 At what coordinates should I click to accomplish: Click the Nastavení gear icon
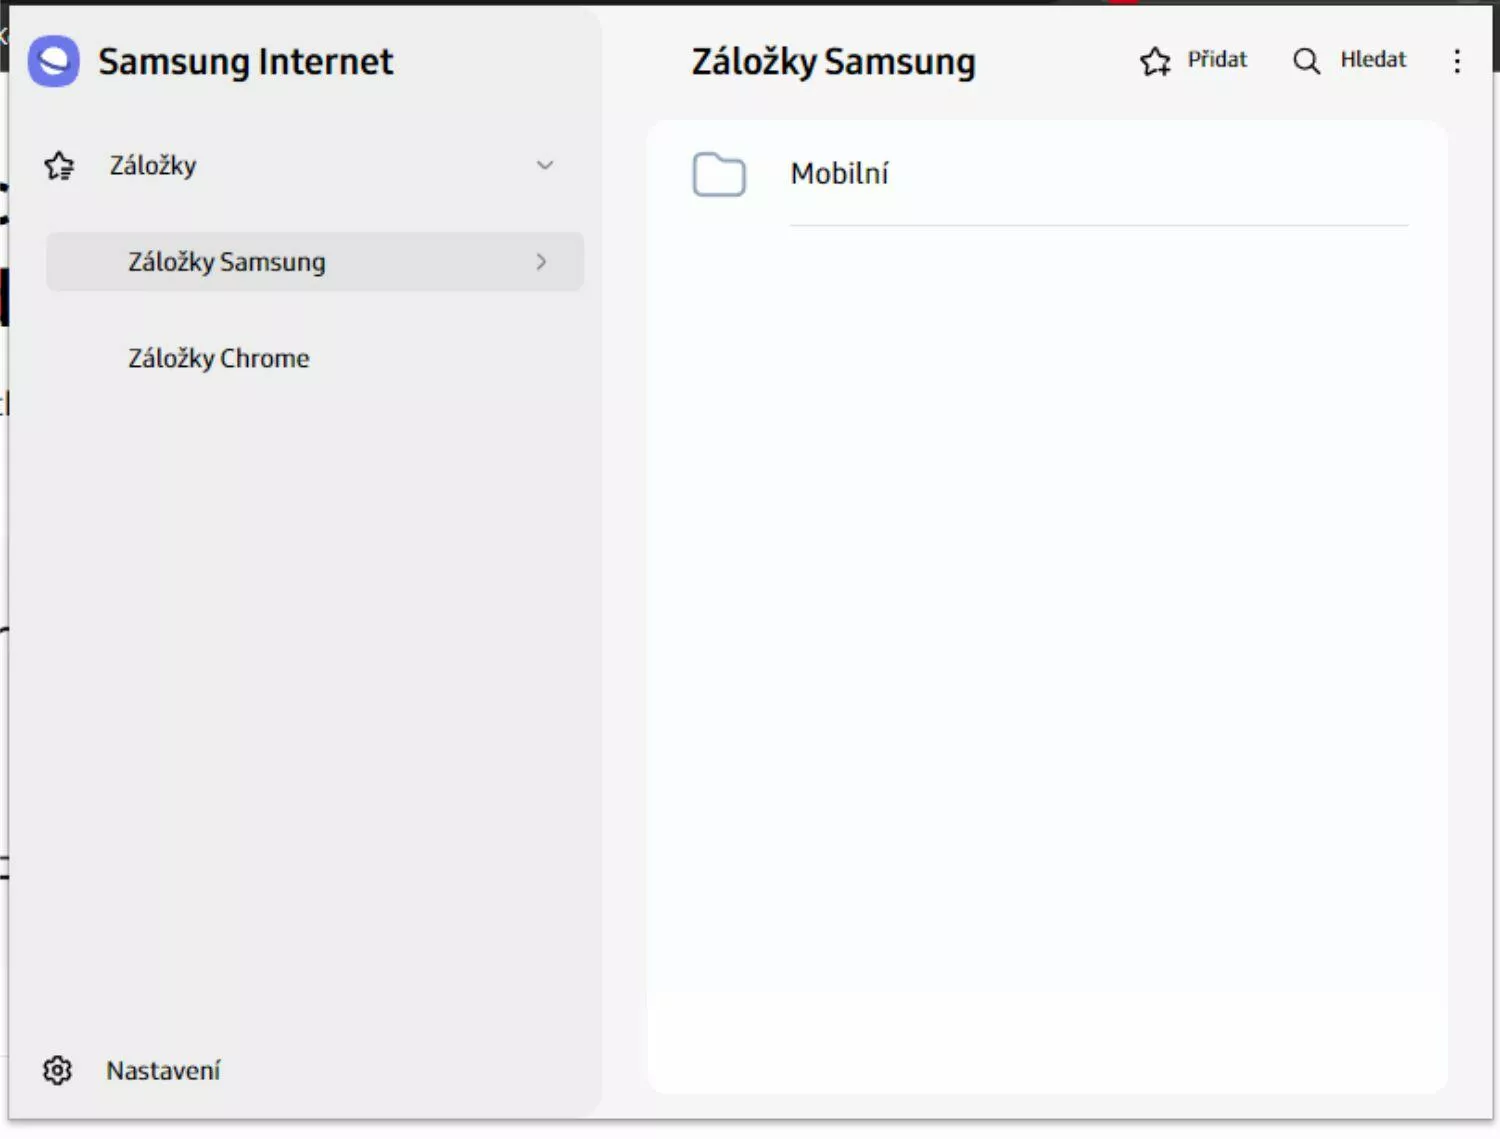coord(58,1071)
